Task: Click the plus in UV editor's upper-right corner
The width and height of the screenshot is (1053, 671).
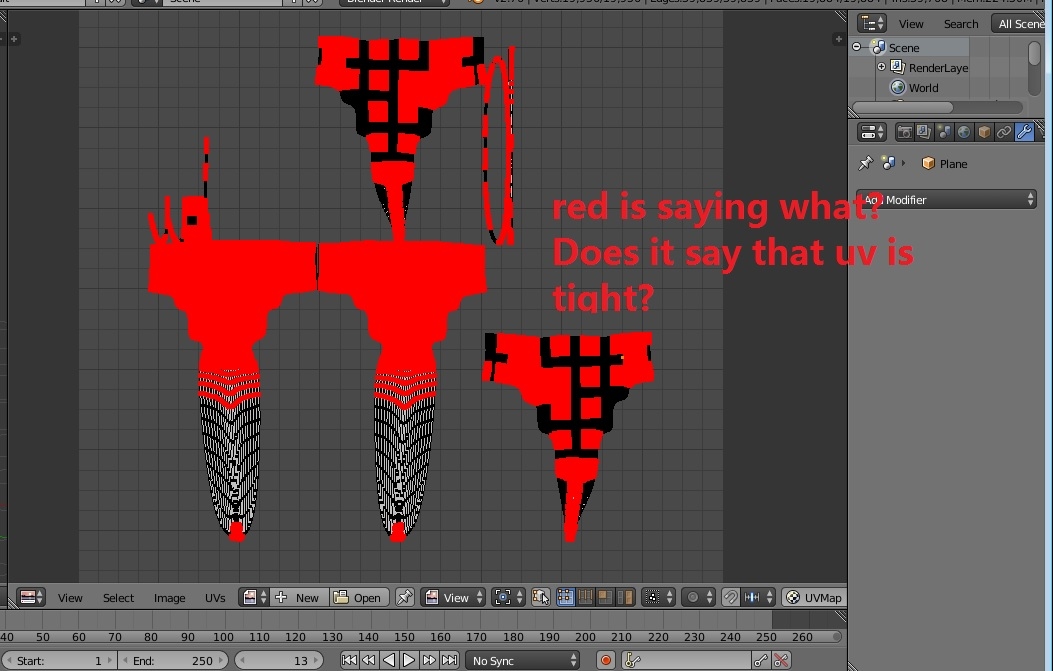Action: (838, 39)
